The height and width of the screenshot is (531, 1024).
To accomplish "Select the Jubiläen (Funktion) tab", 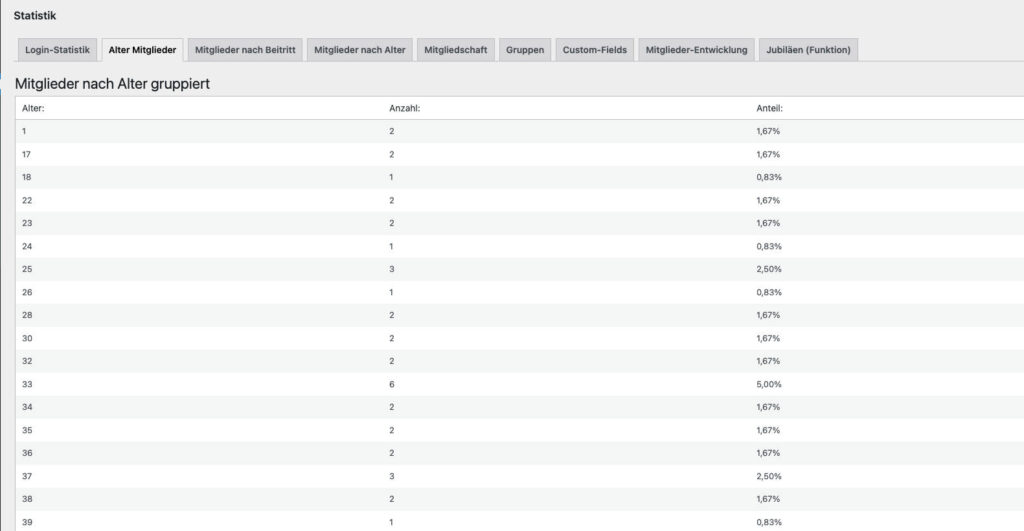I will (808, 50).
